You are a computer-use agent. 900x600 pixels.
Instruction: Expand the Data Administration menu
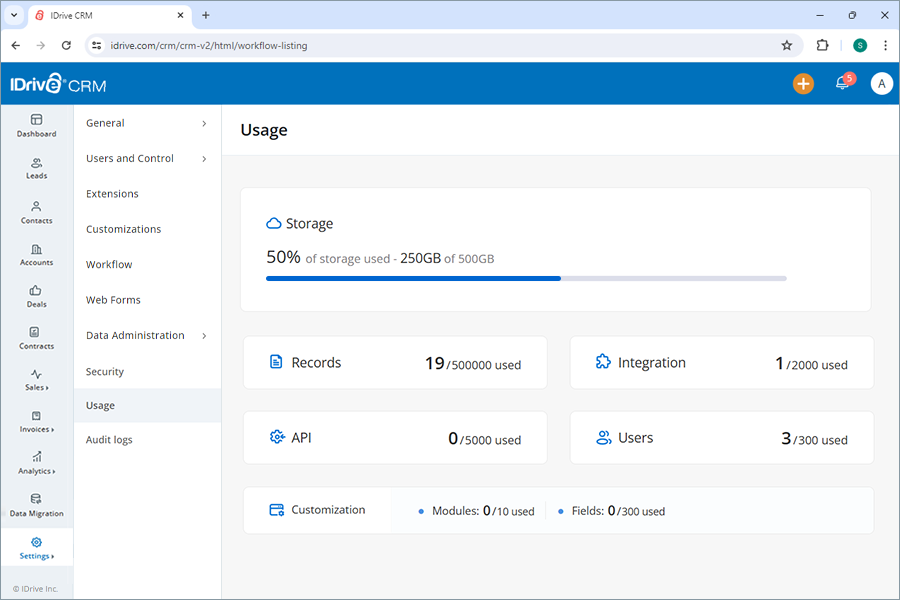click(135, 335)
